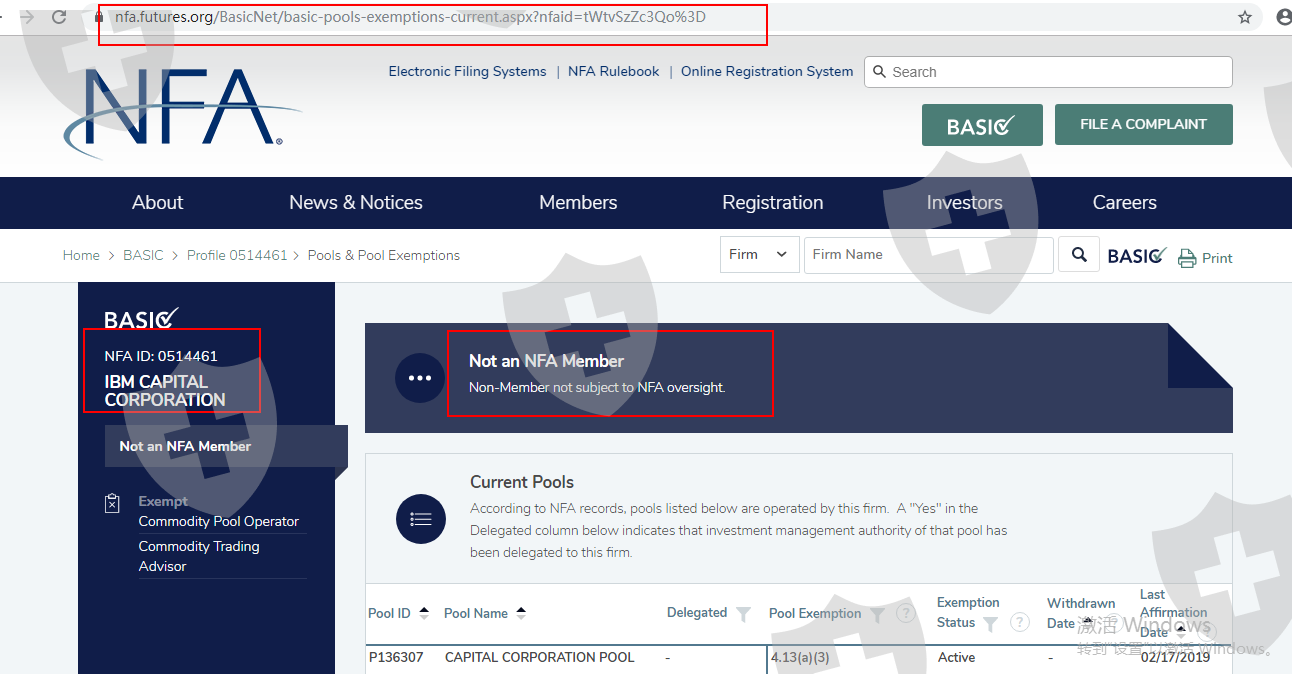This screenshot has height=674, width=1292.
Task: Click the Current Pools list icon
Action: click(421, 518)
